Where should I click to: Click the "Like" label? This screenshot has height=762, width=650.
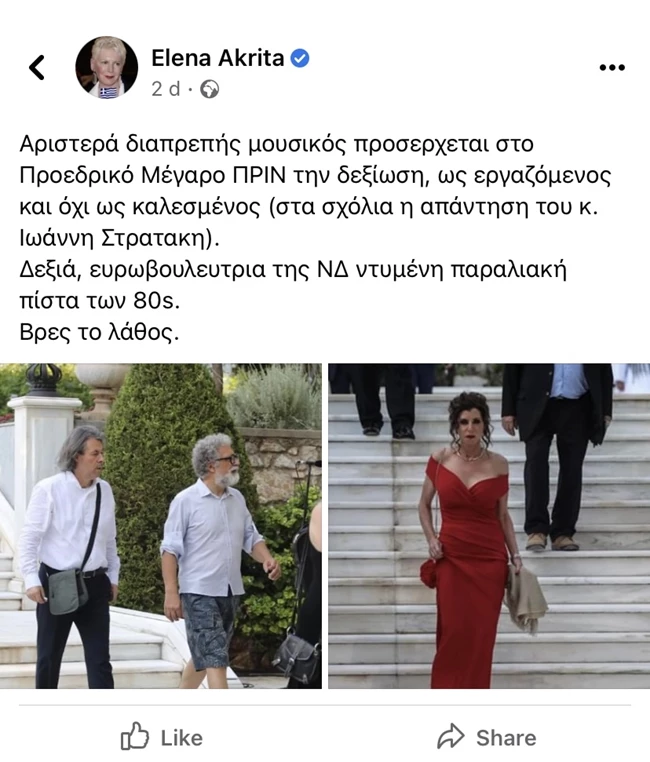coord(182,738)
